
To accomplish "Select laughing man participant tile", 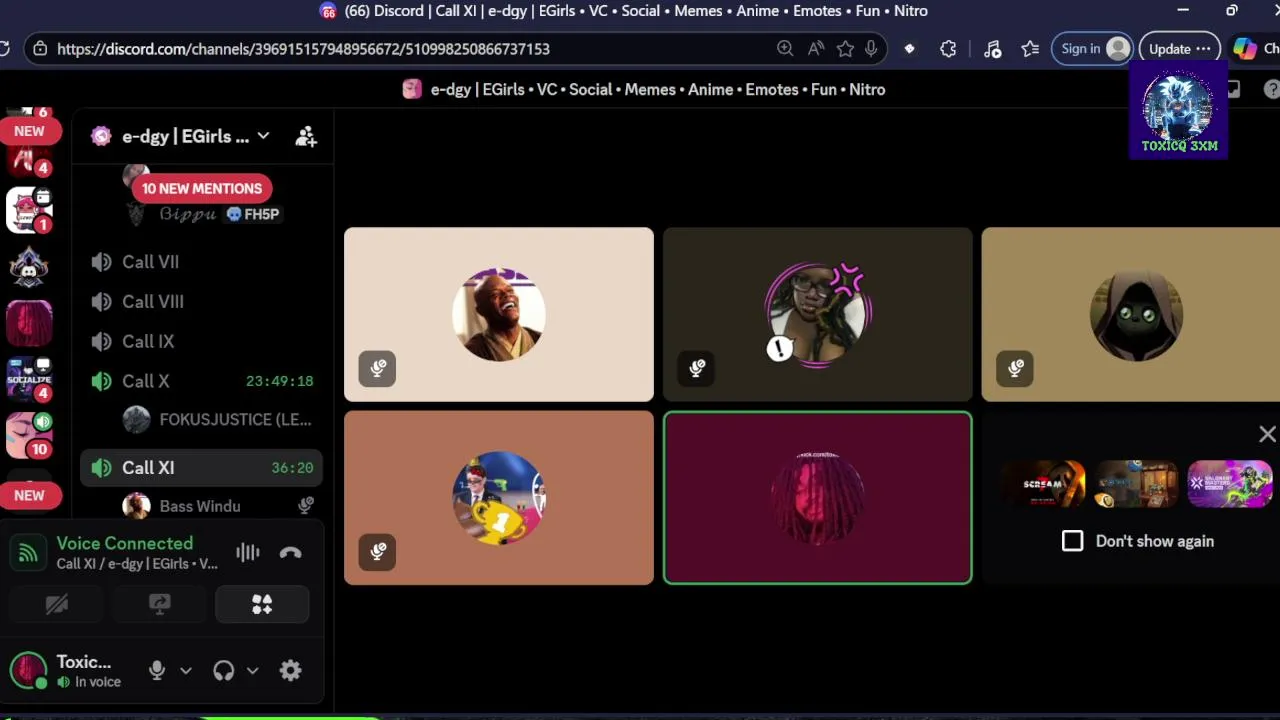I will [499, 314].
